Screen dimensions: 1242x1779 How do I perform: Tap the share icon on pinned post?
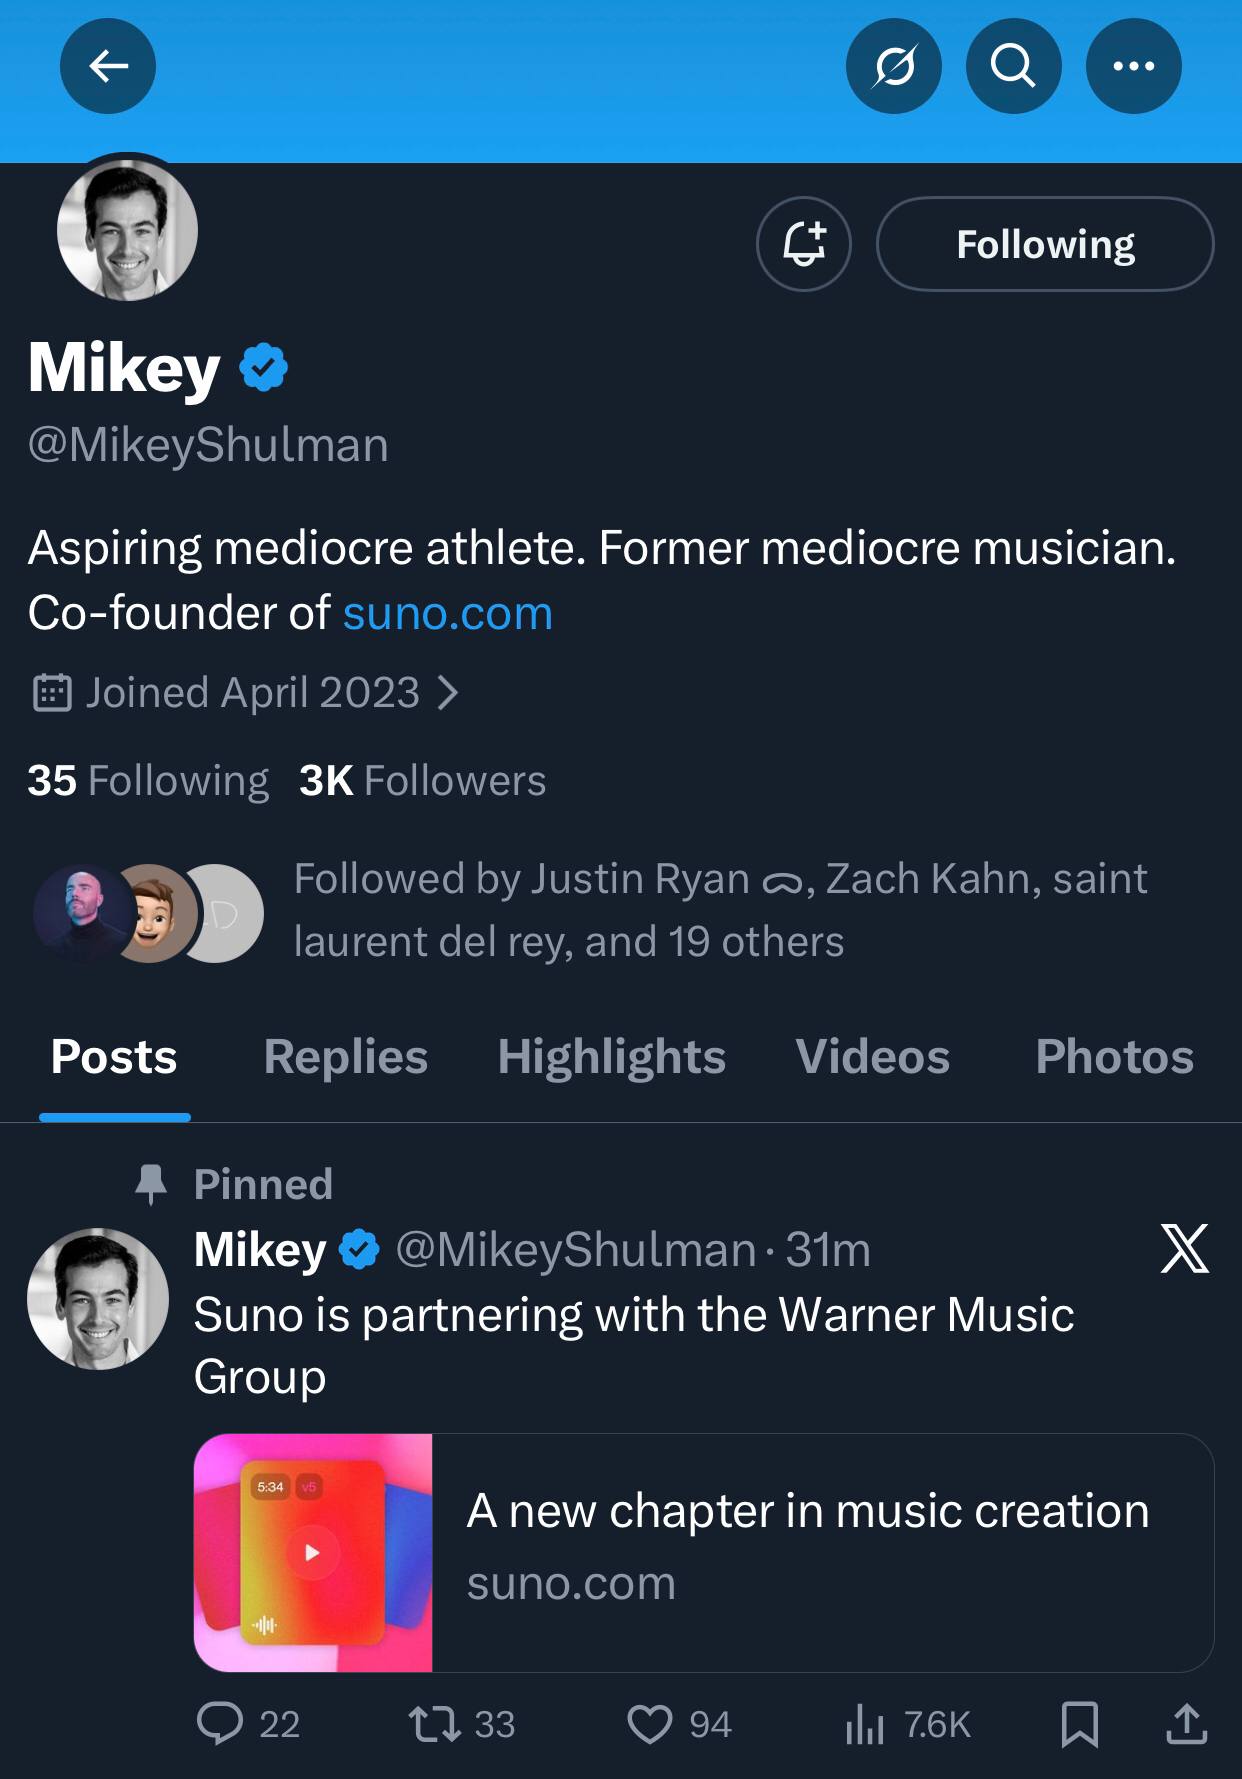[x=1186, y=1723]
